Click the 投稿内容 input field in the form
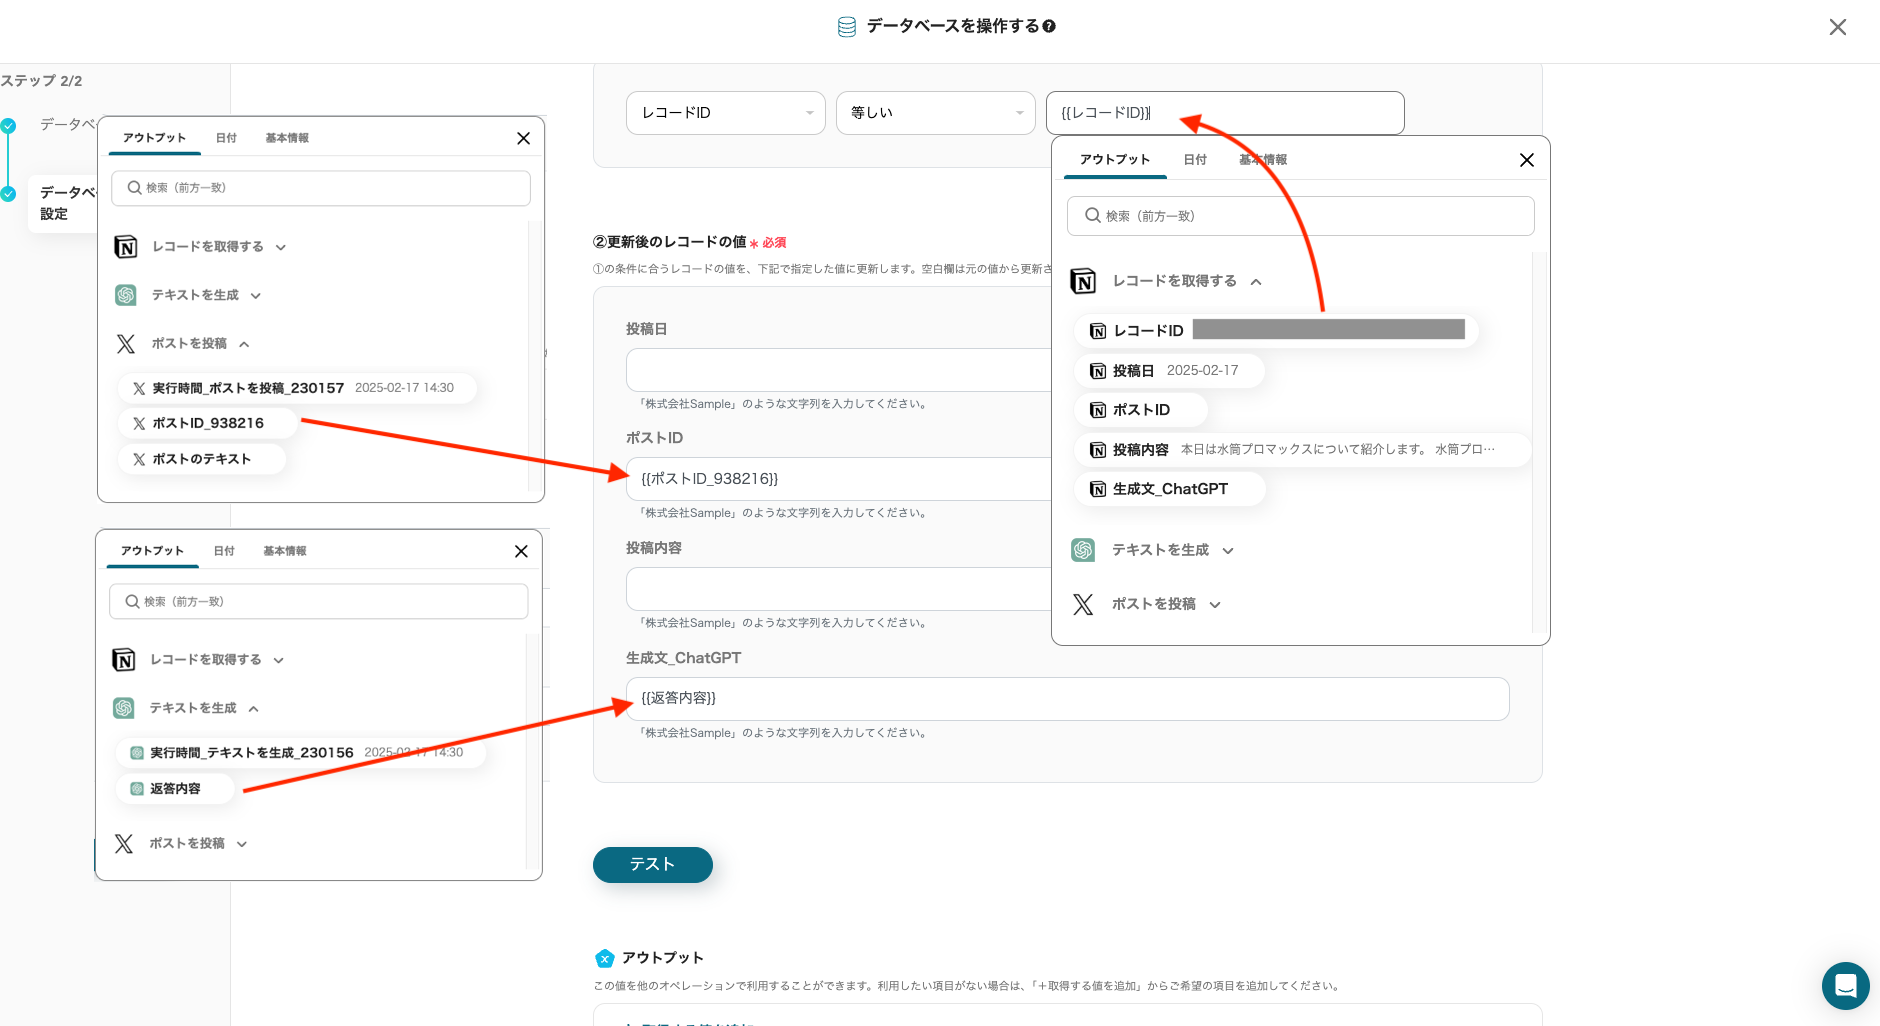This screenshot has width=1880, height=1026. tap(838, 589)
